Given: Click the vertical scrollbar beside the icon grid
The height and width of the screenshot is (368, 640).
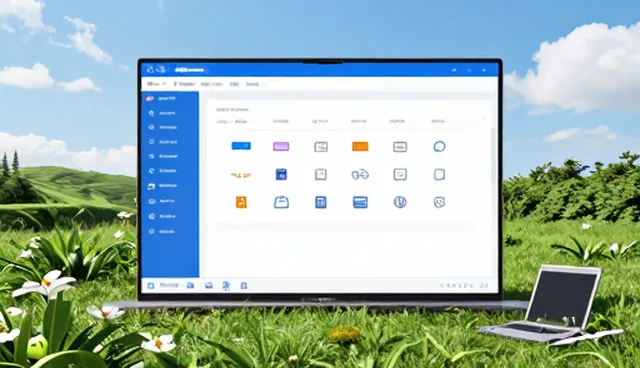Looking at the screenshot, I should point(492,155).
